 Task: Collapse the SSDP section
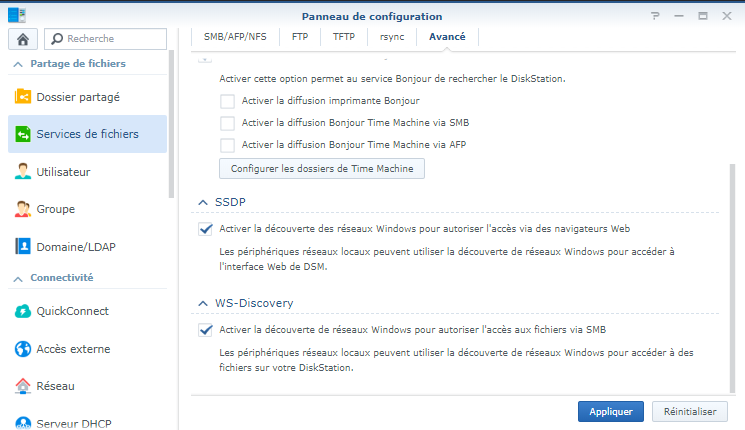pyautogui.click(x=205, y=201)
